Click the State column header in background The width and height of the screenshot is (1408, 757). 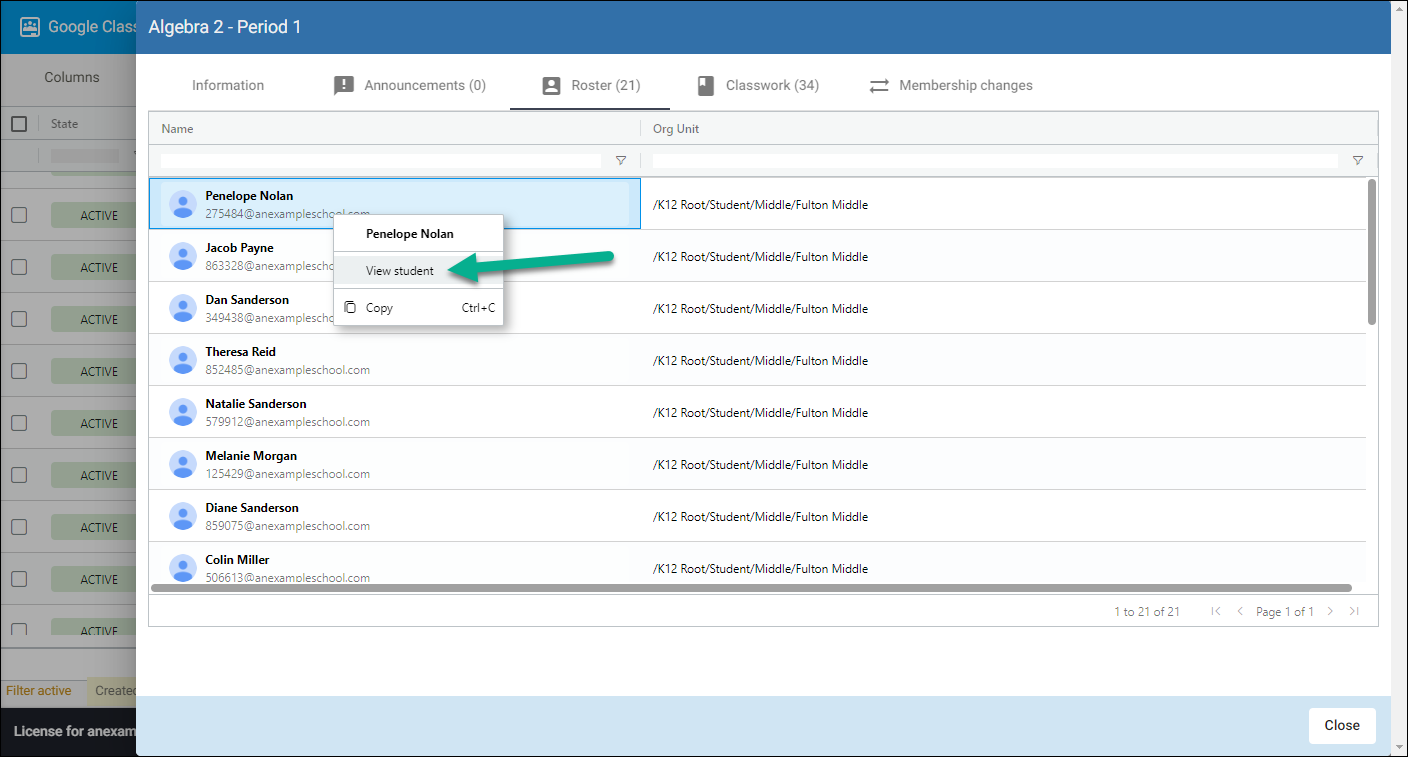coord(64,124)
